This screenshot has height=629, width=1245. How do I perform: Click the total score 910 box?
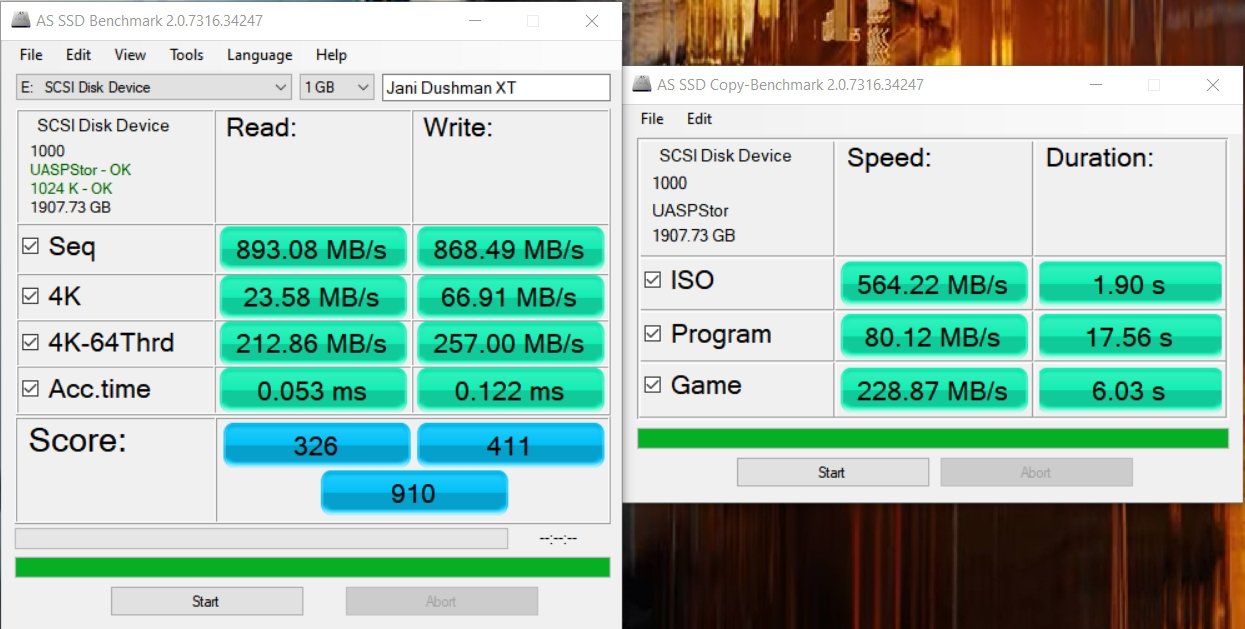[414, 493]
